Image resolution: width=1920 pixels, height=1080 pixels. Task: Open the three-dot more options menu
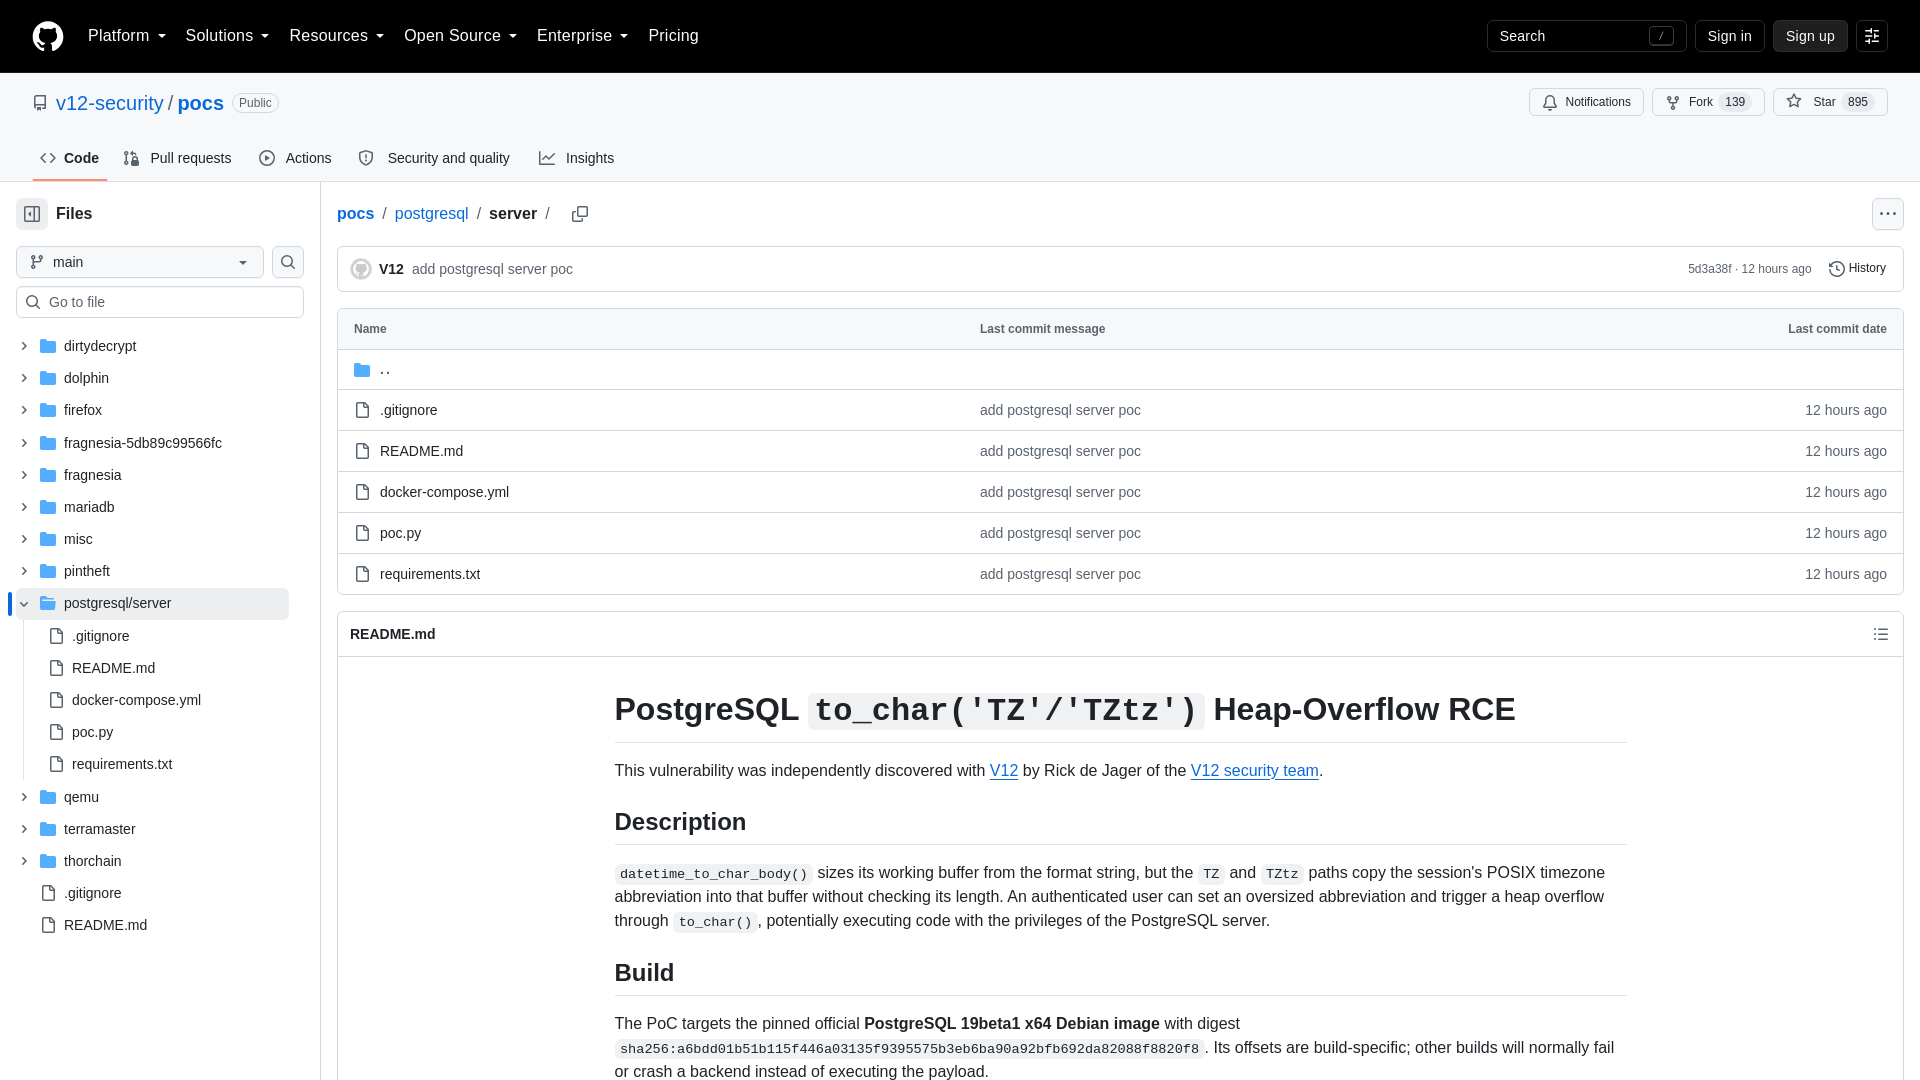[1887, 214]
